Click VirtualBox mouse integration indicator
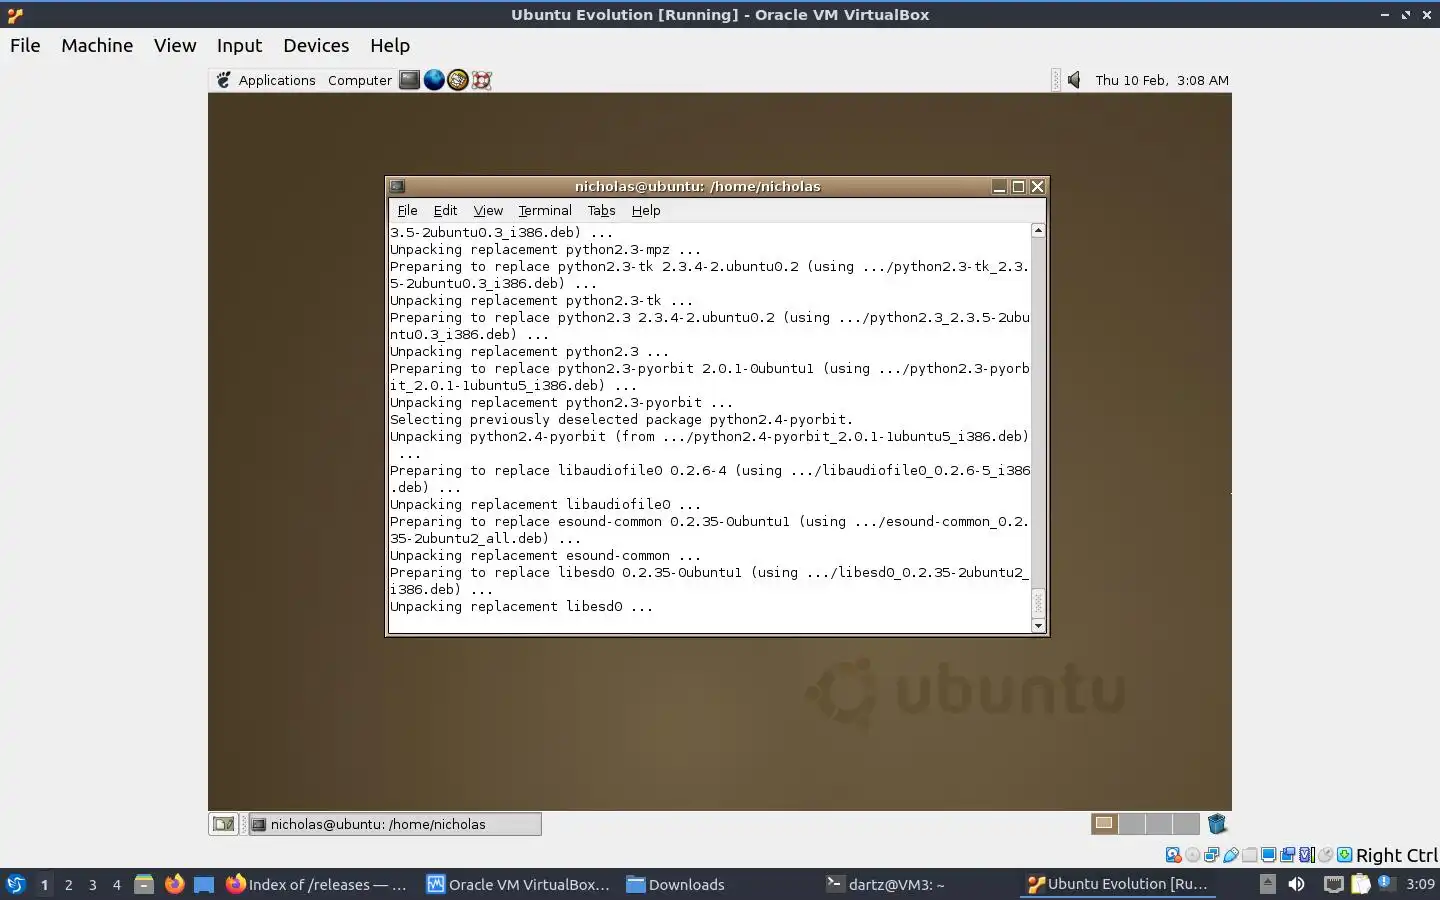This screenshot has width=1440, height=900. coord(1326,855)
